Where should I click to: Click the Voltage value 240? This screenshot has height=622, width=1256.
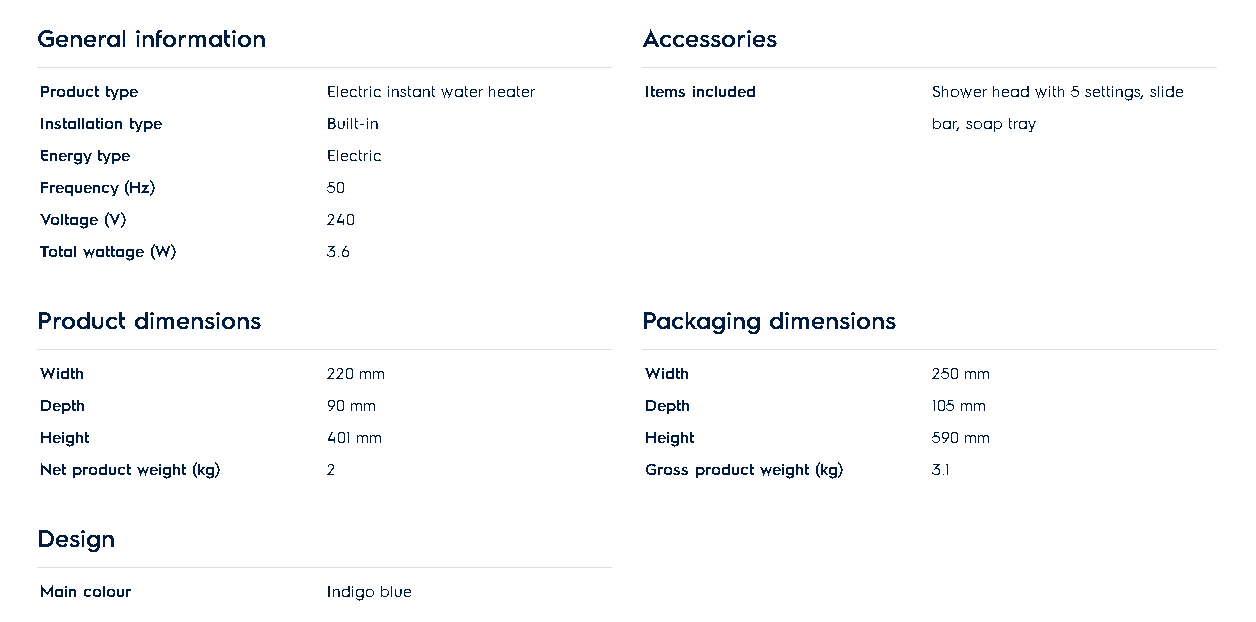pyautogui.click(x=340, y=220)
